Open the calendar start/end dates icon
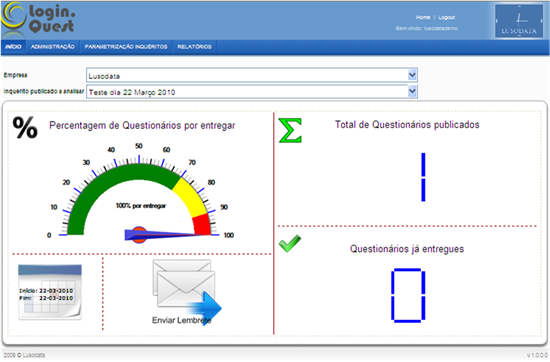This screenshot has width=550, height=362. click(x=50, y=292)
